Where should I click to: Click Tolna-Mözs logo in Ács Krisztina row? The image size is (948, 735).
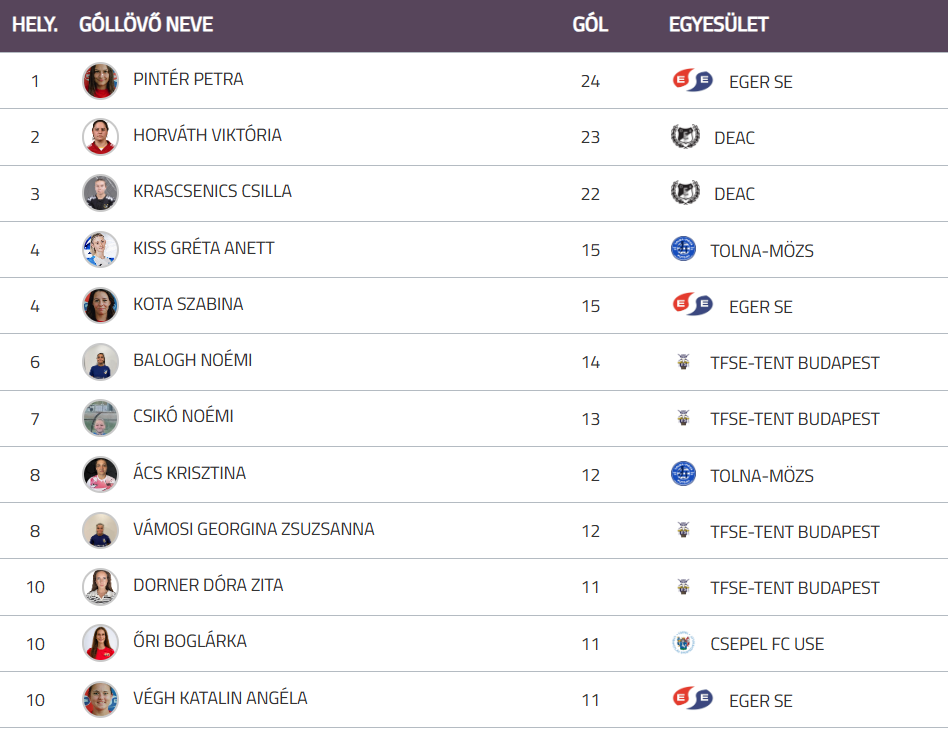[x=683, y=474]
